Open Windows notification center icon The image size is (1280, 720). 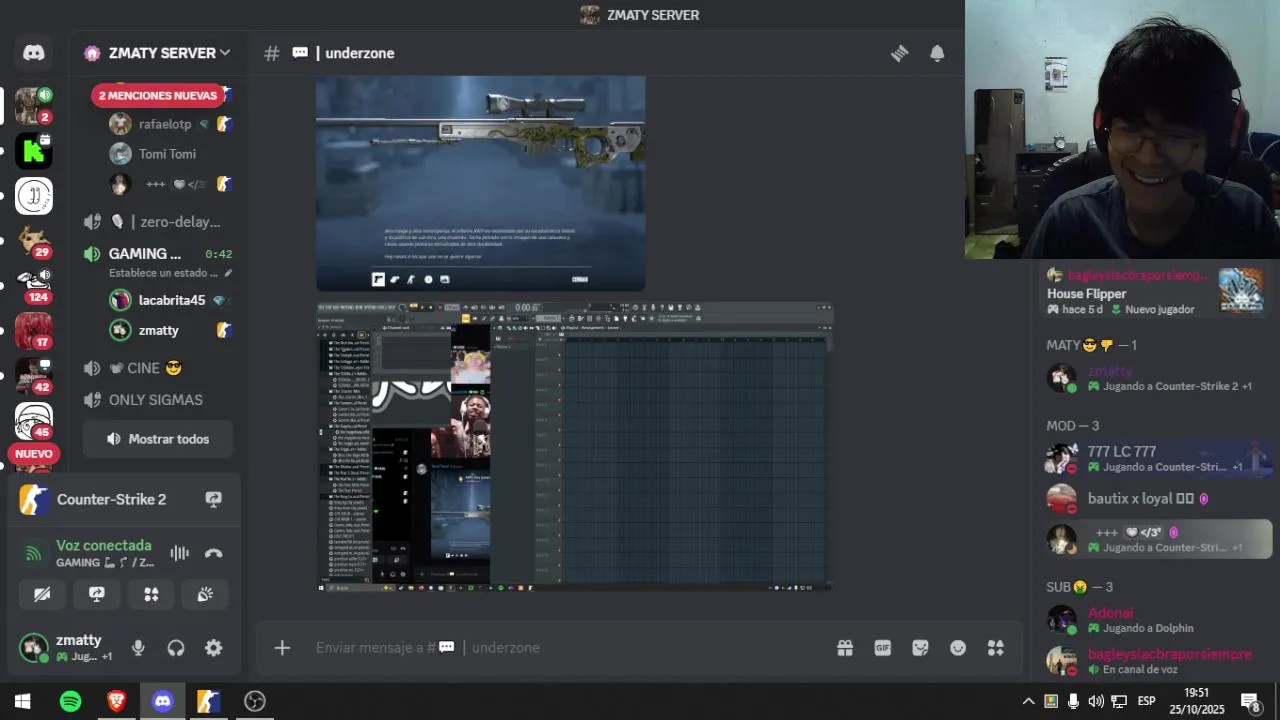tap(1250, 701)
